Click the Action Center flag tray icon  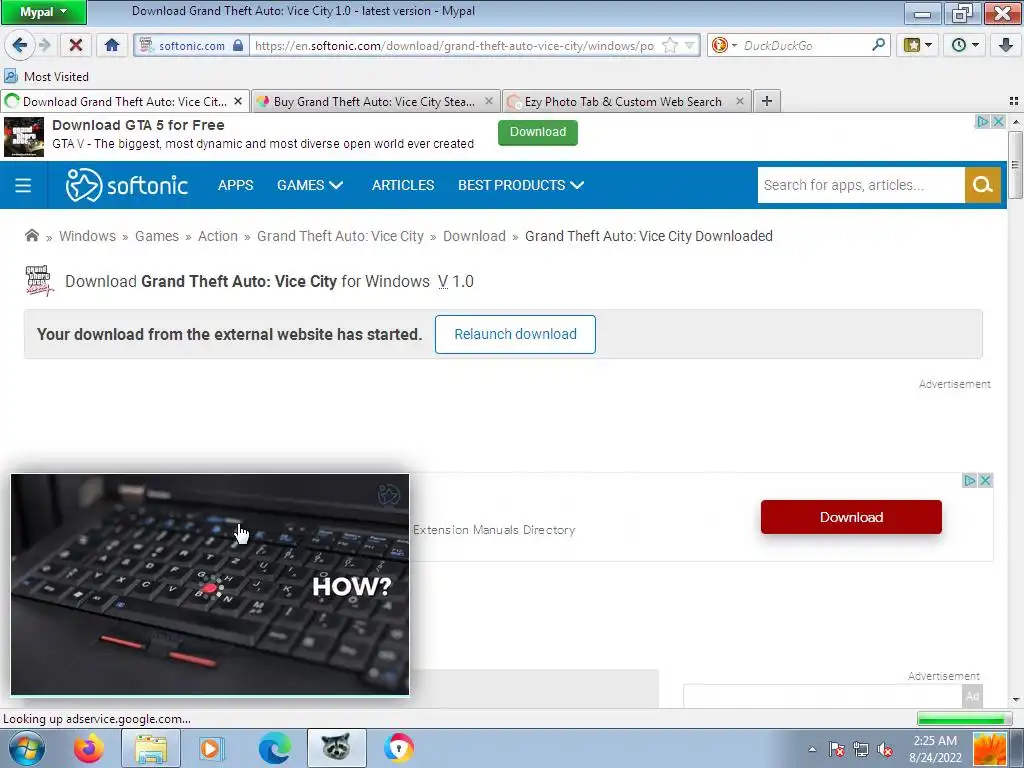pos(837,750)
